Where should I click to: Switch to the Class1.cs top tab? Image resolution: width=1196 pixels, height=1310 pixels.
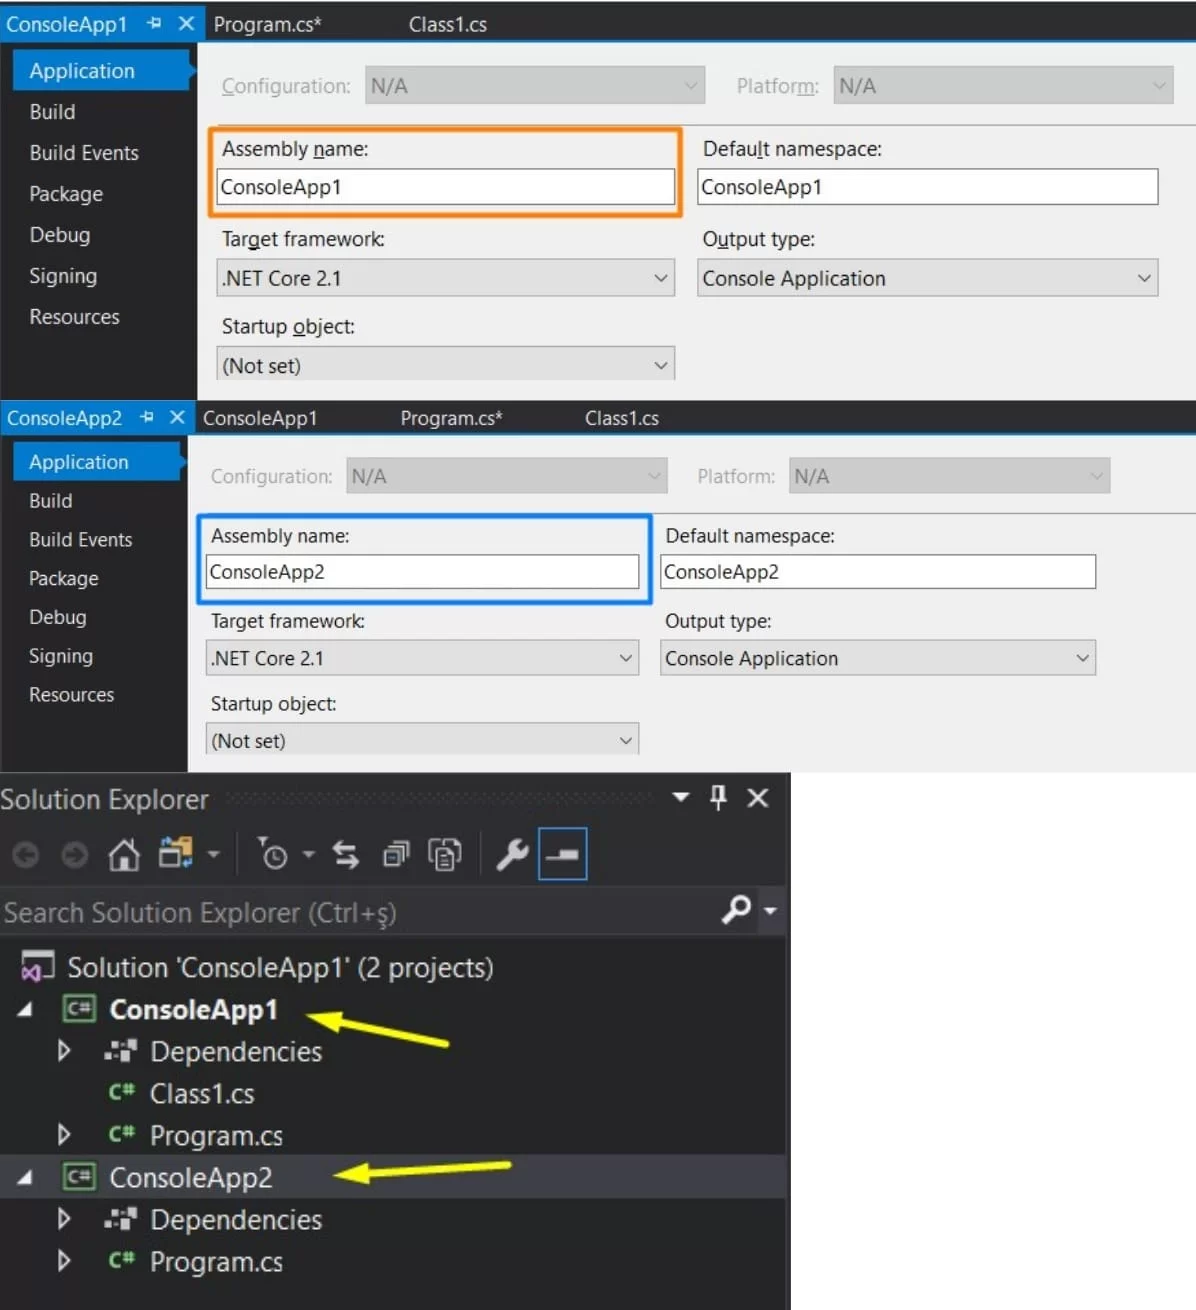point(448,24)
